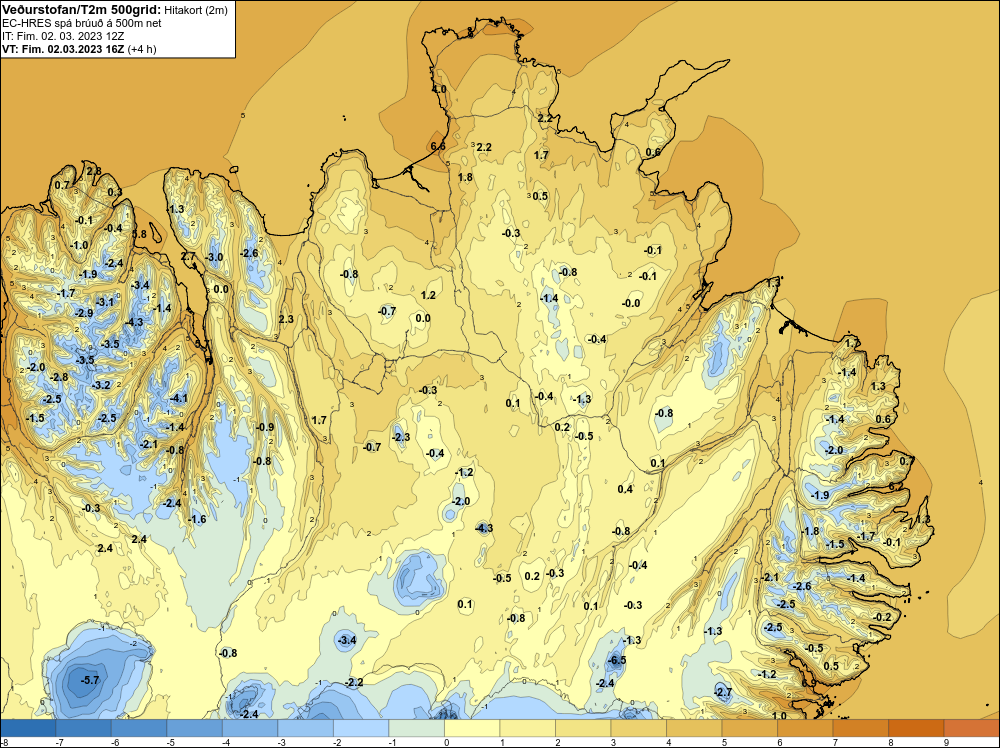Select legend color between -8 and -7

(28, 728)
